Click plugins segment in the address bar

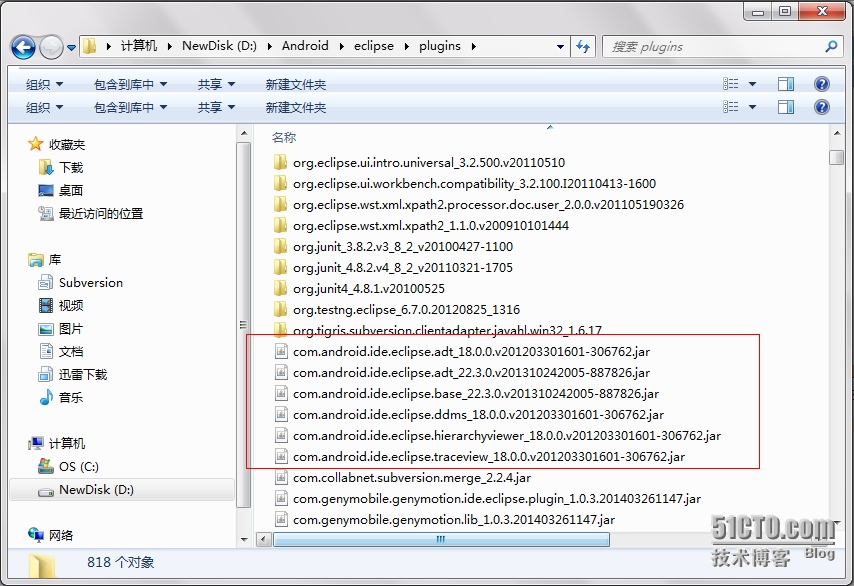(440, 46)
